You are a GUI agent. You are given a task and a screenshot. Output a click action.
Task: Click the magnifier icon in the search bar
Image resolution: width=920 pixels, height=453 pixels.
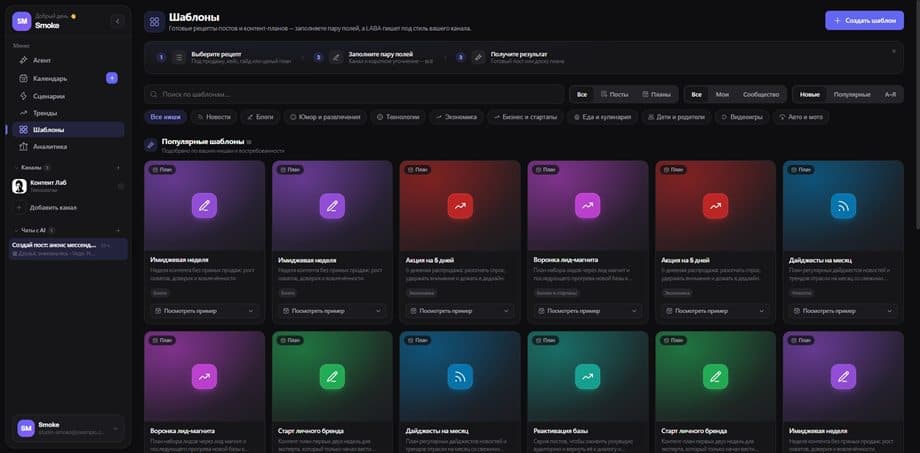point(154,94)
